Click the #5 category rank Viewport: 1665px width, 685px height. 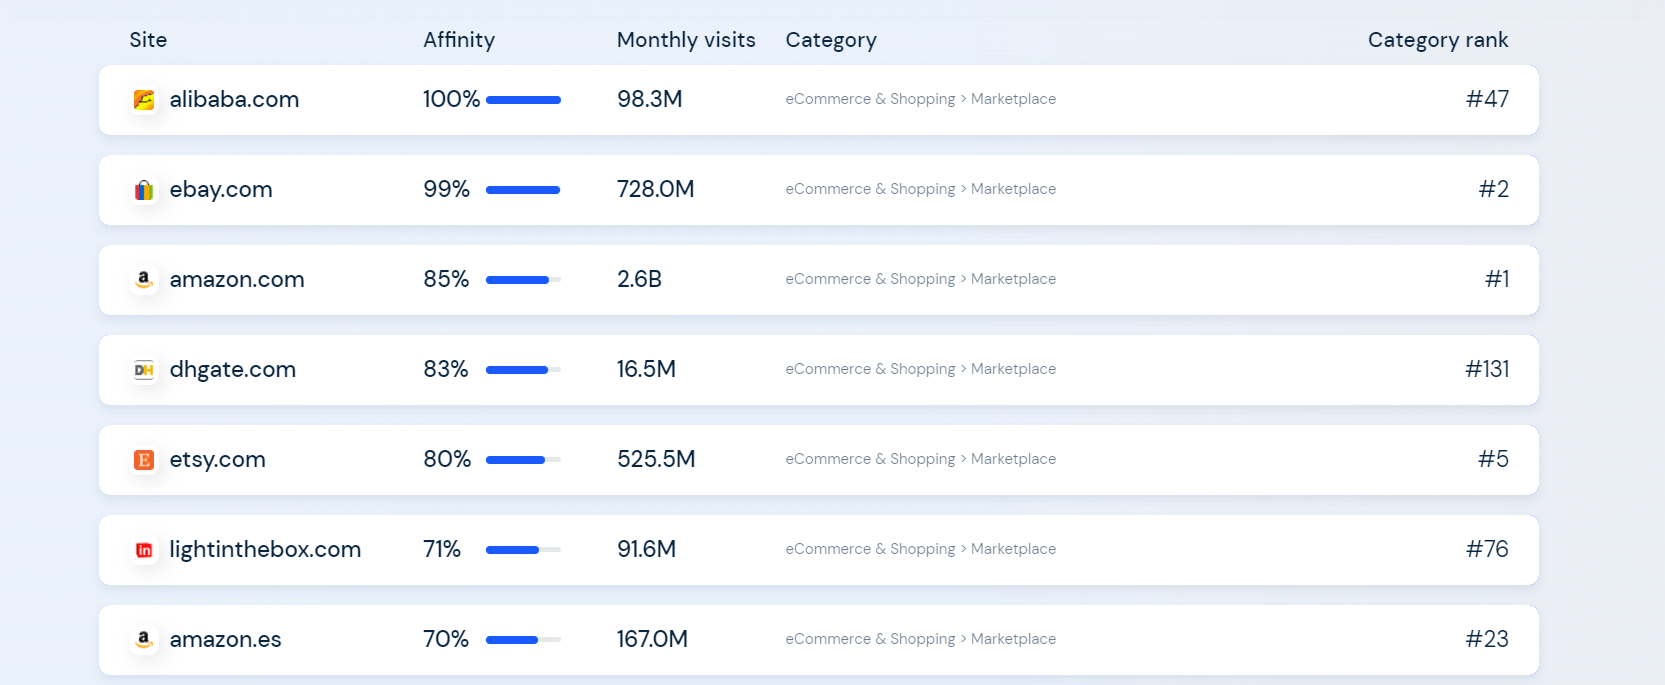point(1494,459)
